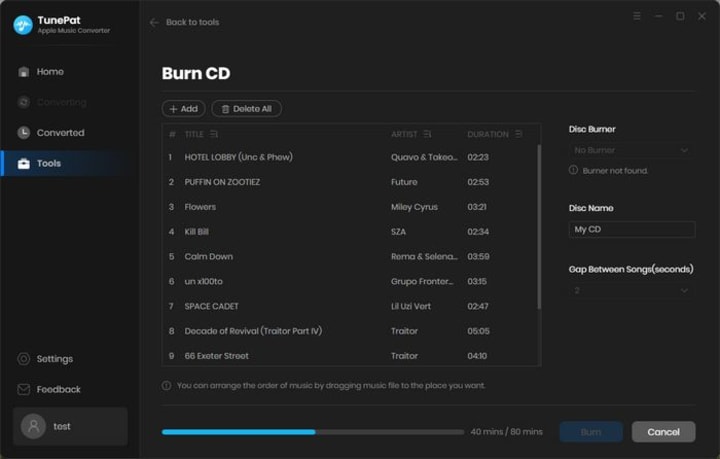Open the hamburger menu icon
Viewport: 720px width, 459px height.
pyautogui.click(x=637, y=16)
